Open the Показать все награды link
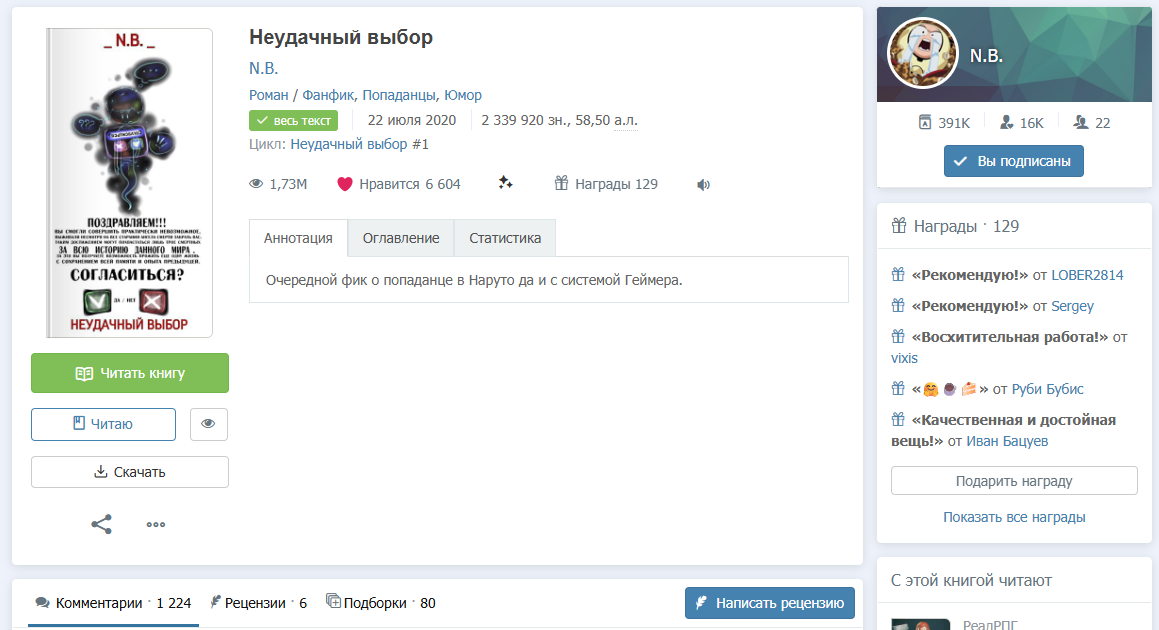 click(x=1014, y=517)
